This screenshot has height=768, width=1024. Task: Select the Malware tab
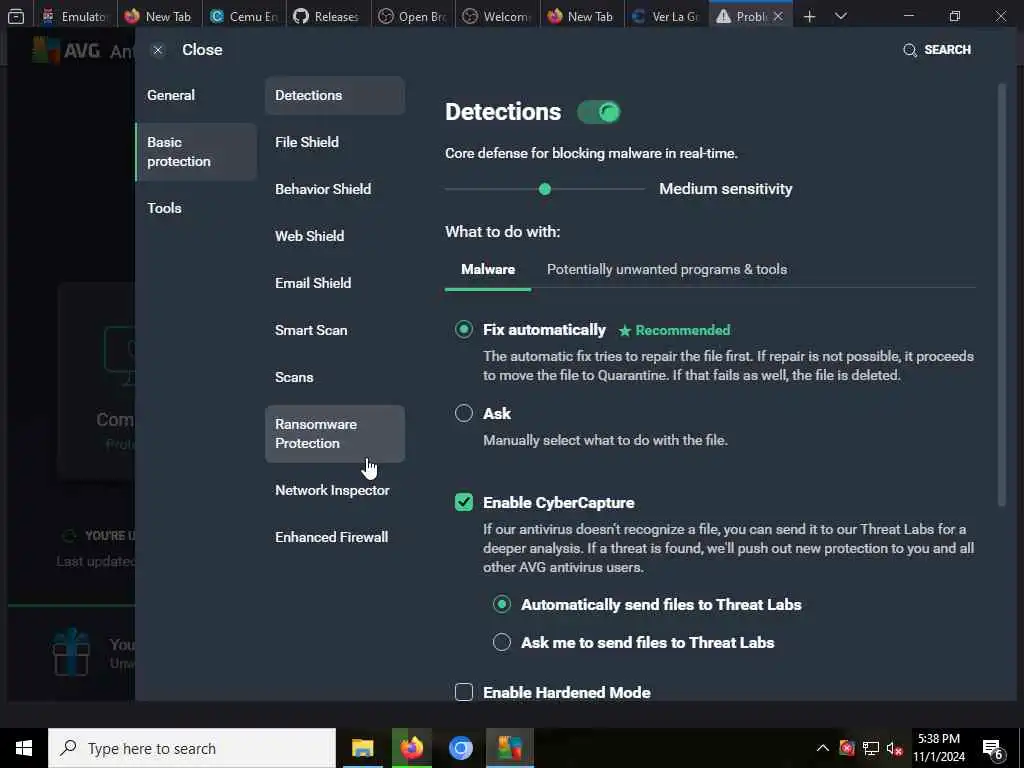pyautogui.click(x=488, y=270)
